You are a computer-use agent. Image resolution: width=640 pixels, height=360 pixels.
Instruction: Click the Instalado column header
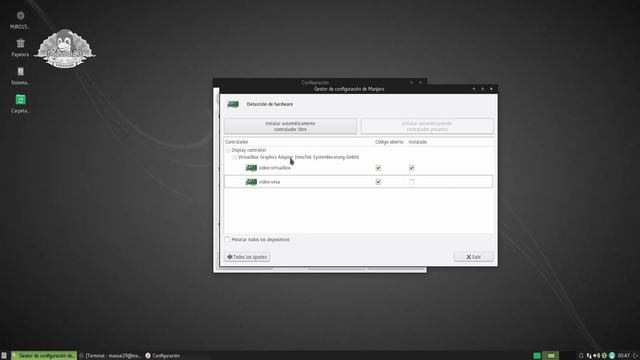point(418,142)
